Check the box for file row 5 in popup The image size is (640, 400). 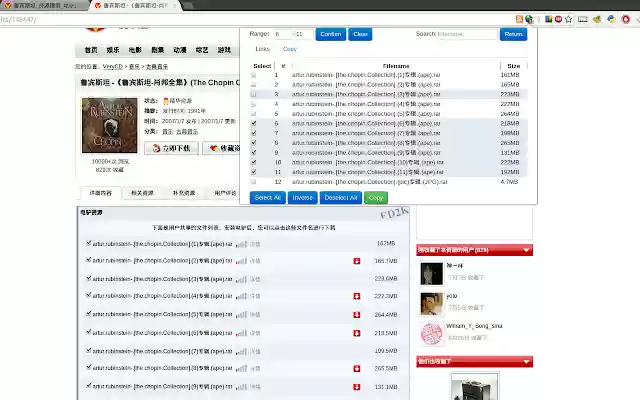[253, 114]
